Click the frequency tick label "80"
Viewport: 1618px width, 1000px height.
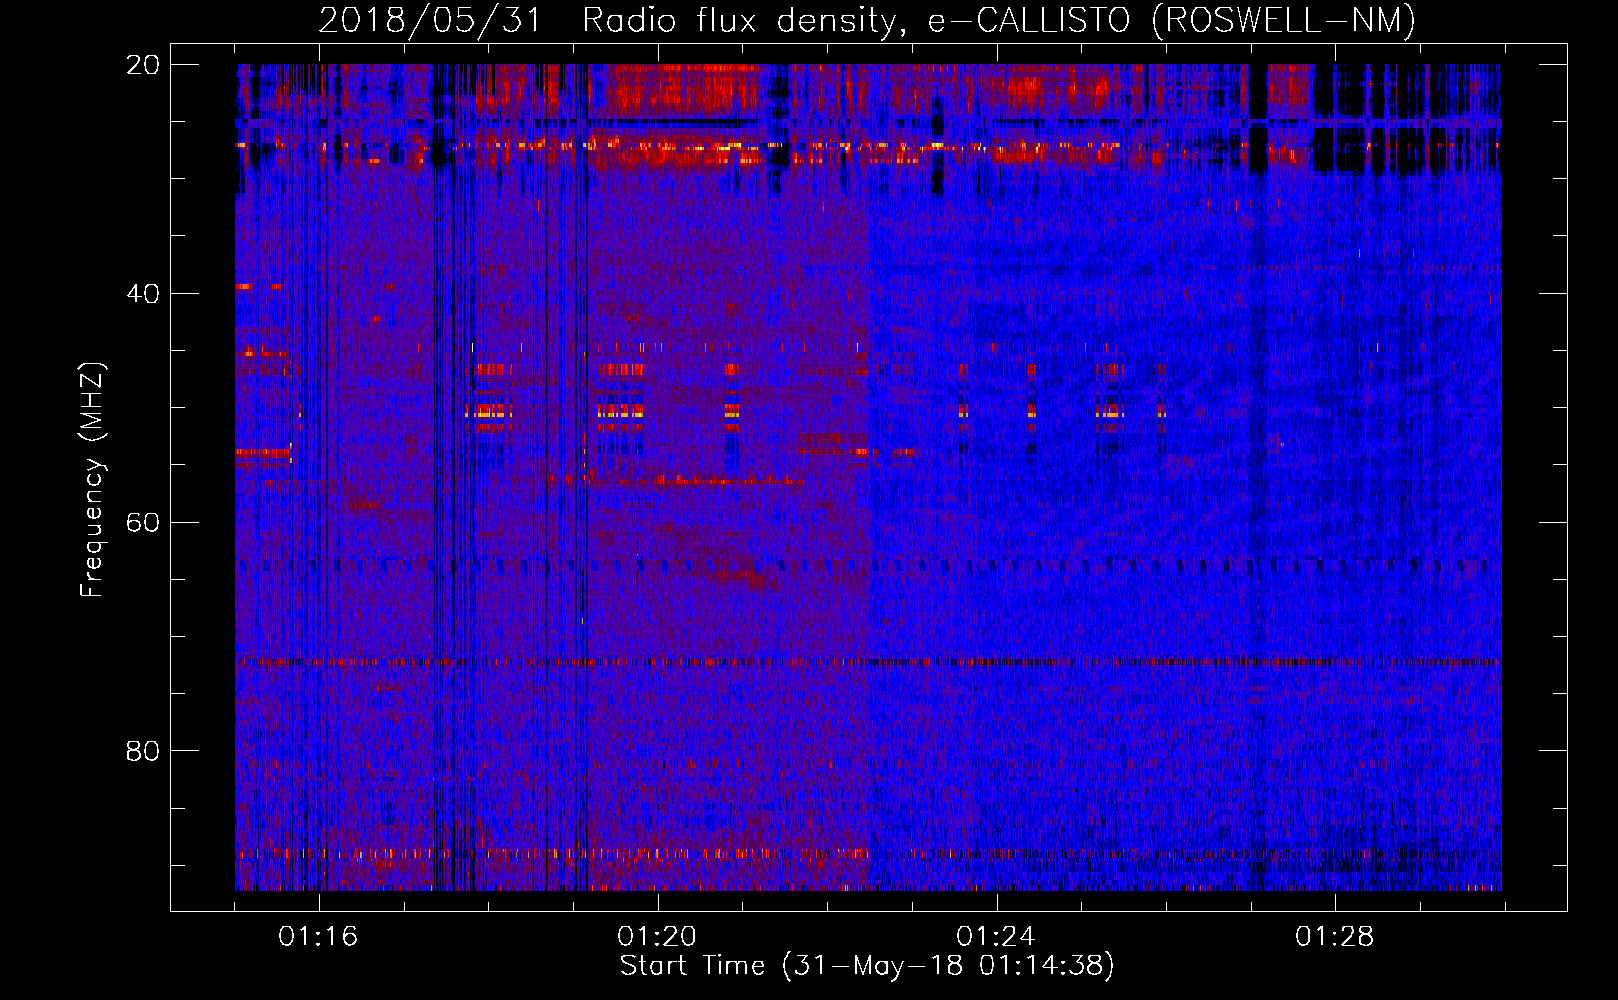(x=143, y=751)
